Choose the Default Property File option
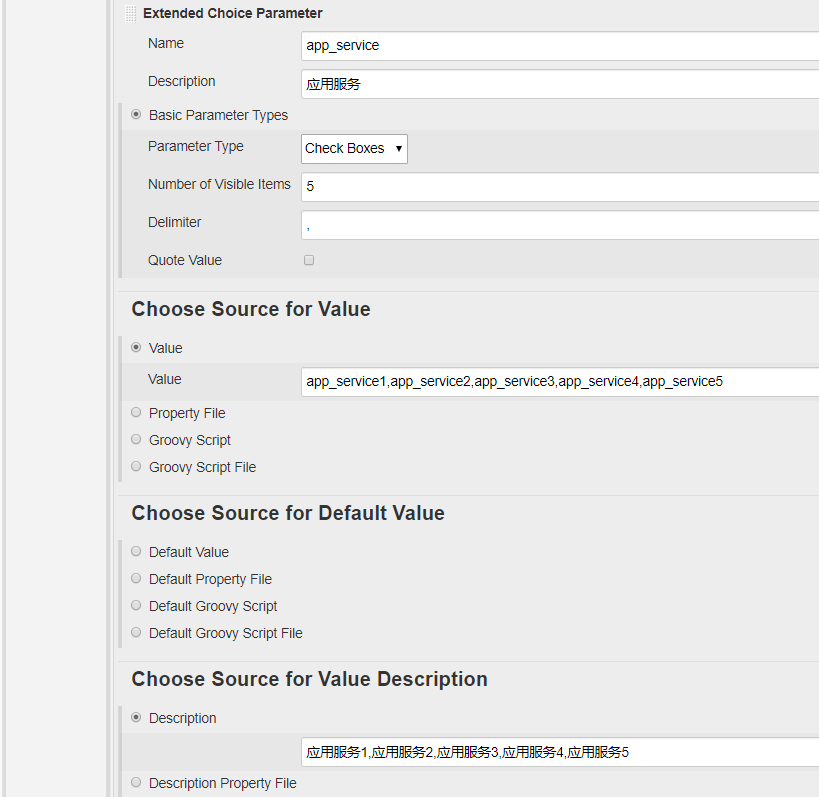 pos(136,579)
